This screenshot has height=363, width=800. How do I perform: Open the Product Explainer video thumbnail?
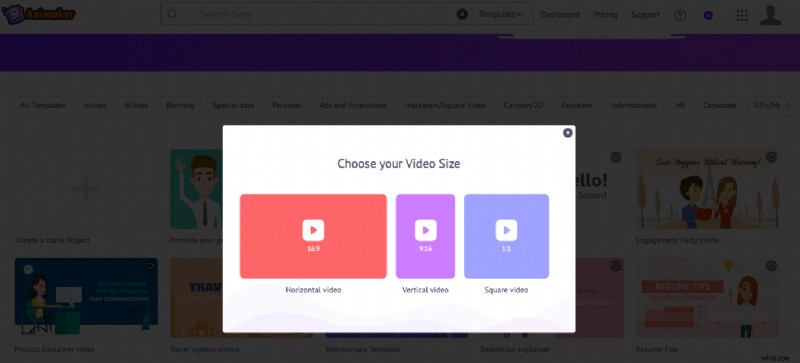[x=86, y=298]
